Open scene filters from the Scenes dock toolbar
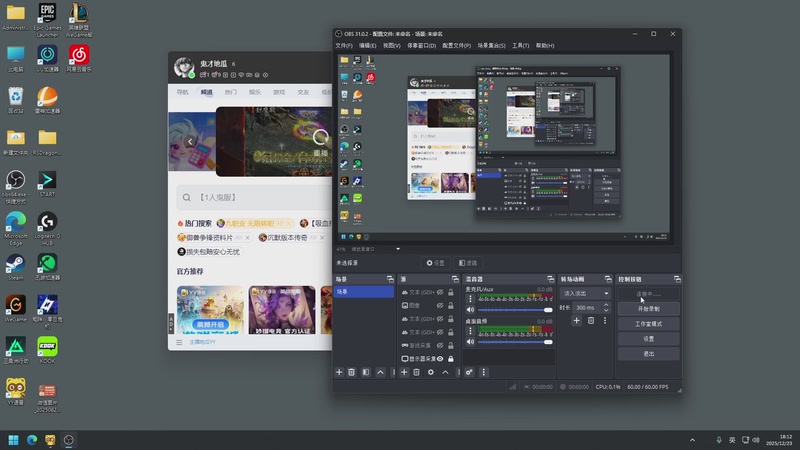The width and height of the screenshot is (800, 450). [x=366, y=372]
